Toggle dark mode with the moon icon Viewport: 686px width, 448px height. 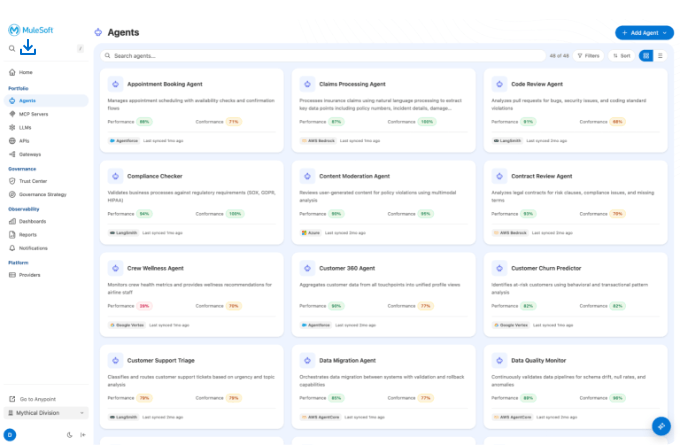click(69, 434)
